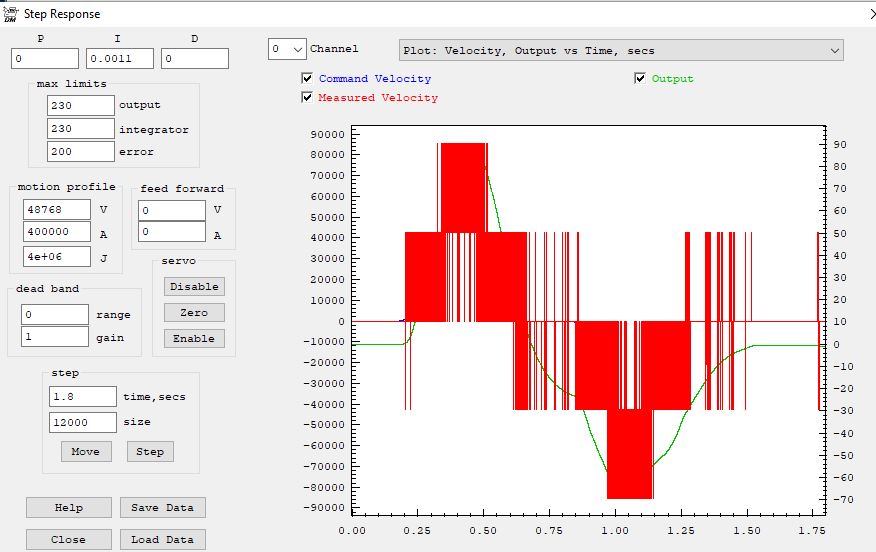The width and height of the screenshot is (876, 552).
Task: Toggle the Command Velocity checkbox
Action: point(307,79)
